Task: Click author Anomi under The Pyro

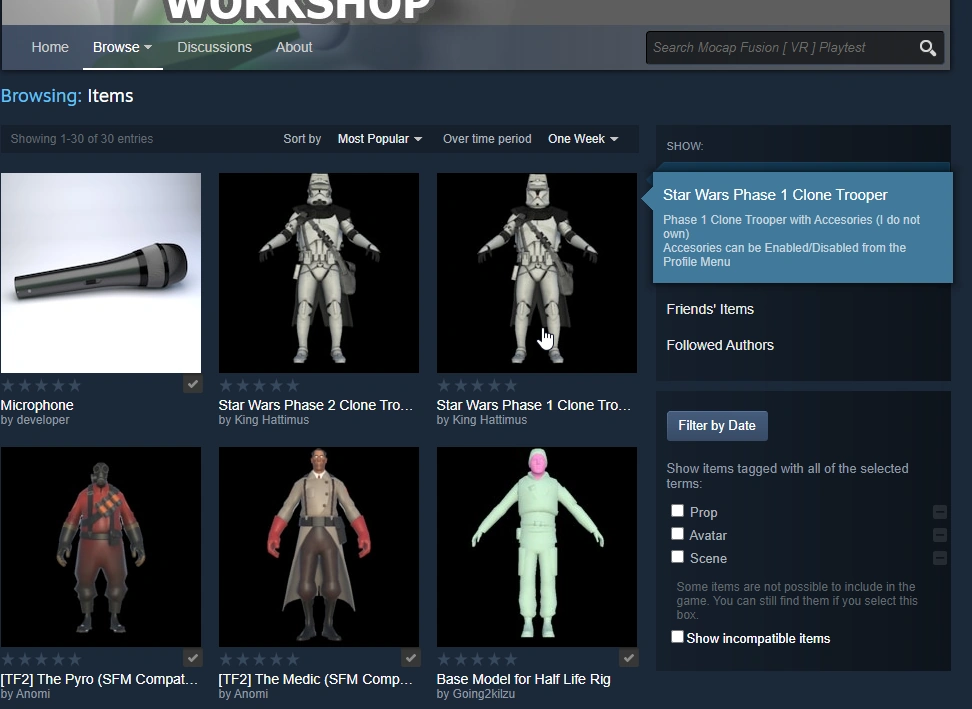Action: click(33, 694)
